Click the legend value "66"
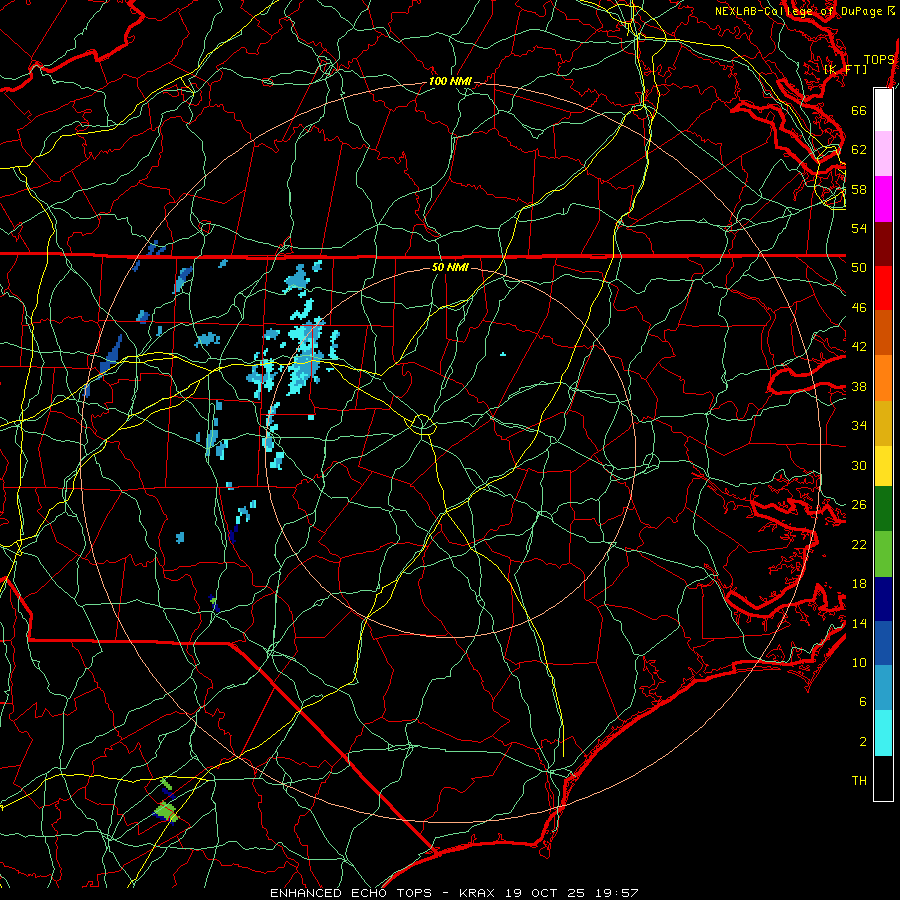Screen dimensions: 900x900 coord(859,110)
